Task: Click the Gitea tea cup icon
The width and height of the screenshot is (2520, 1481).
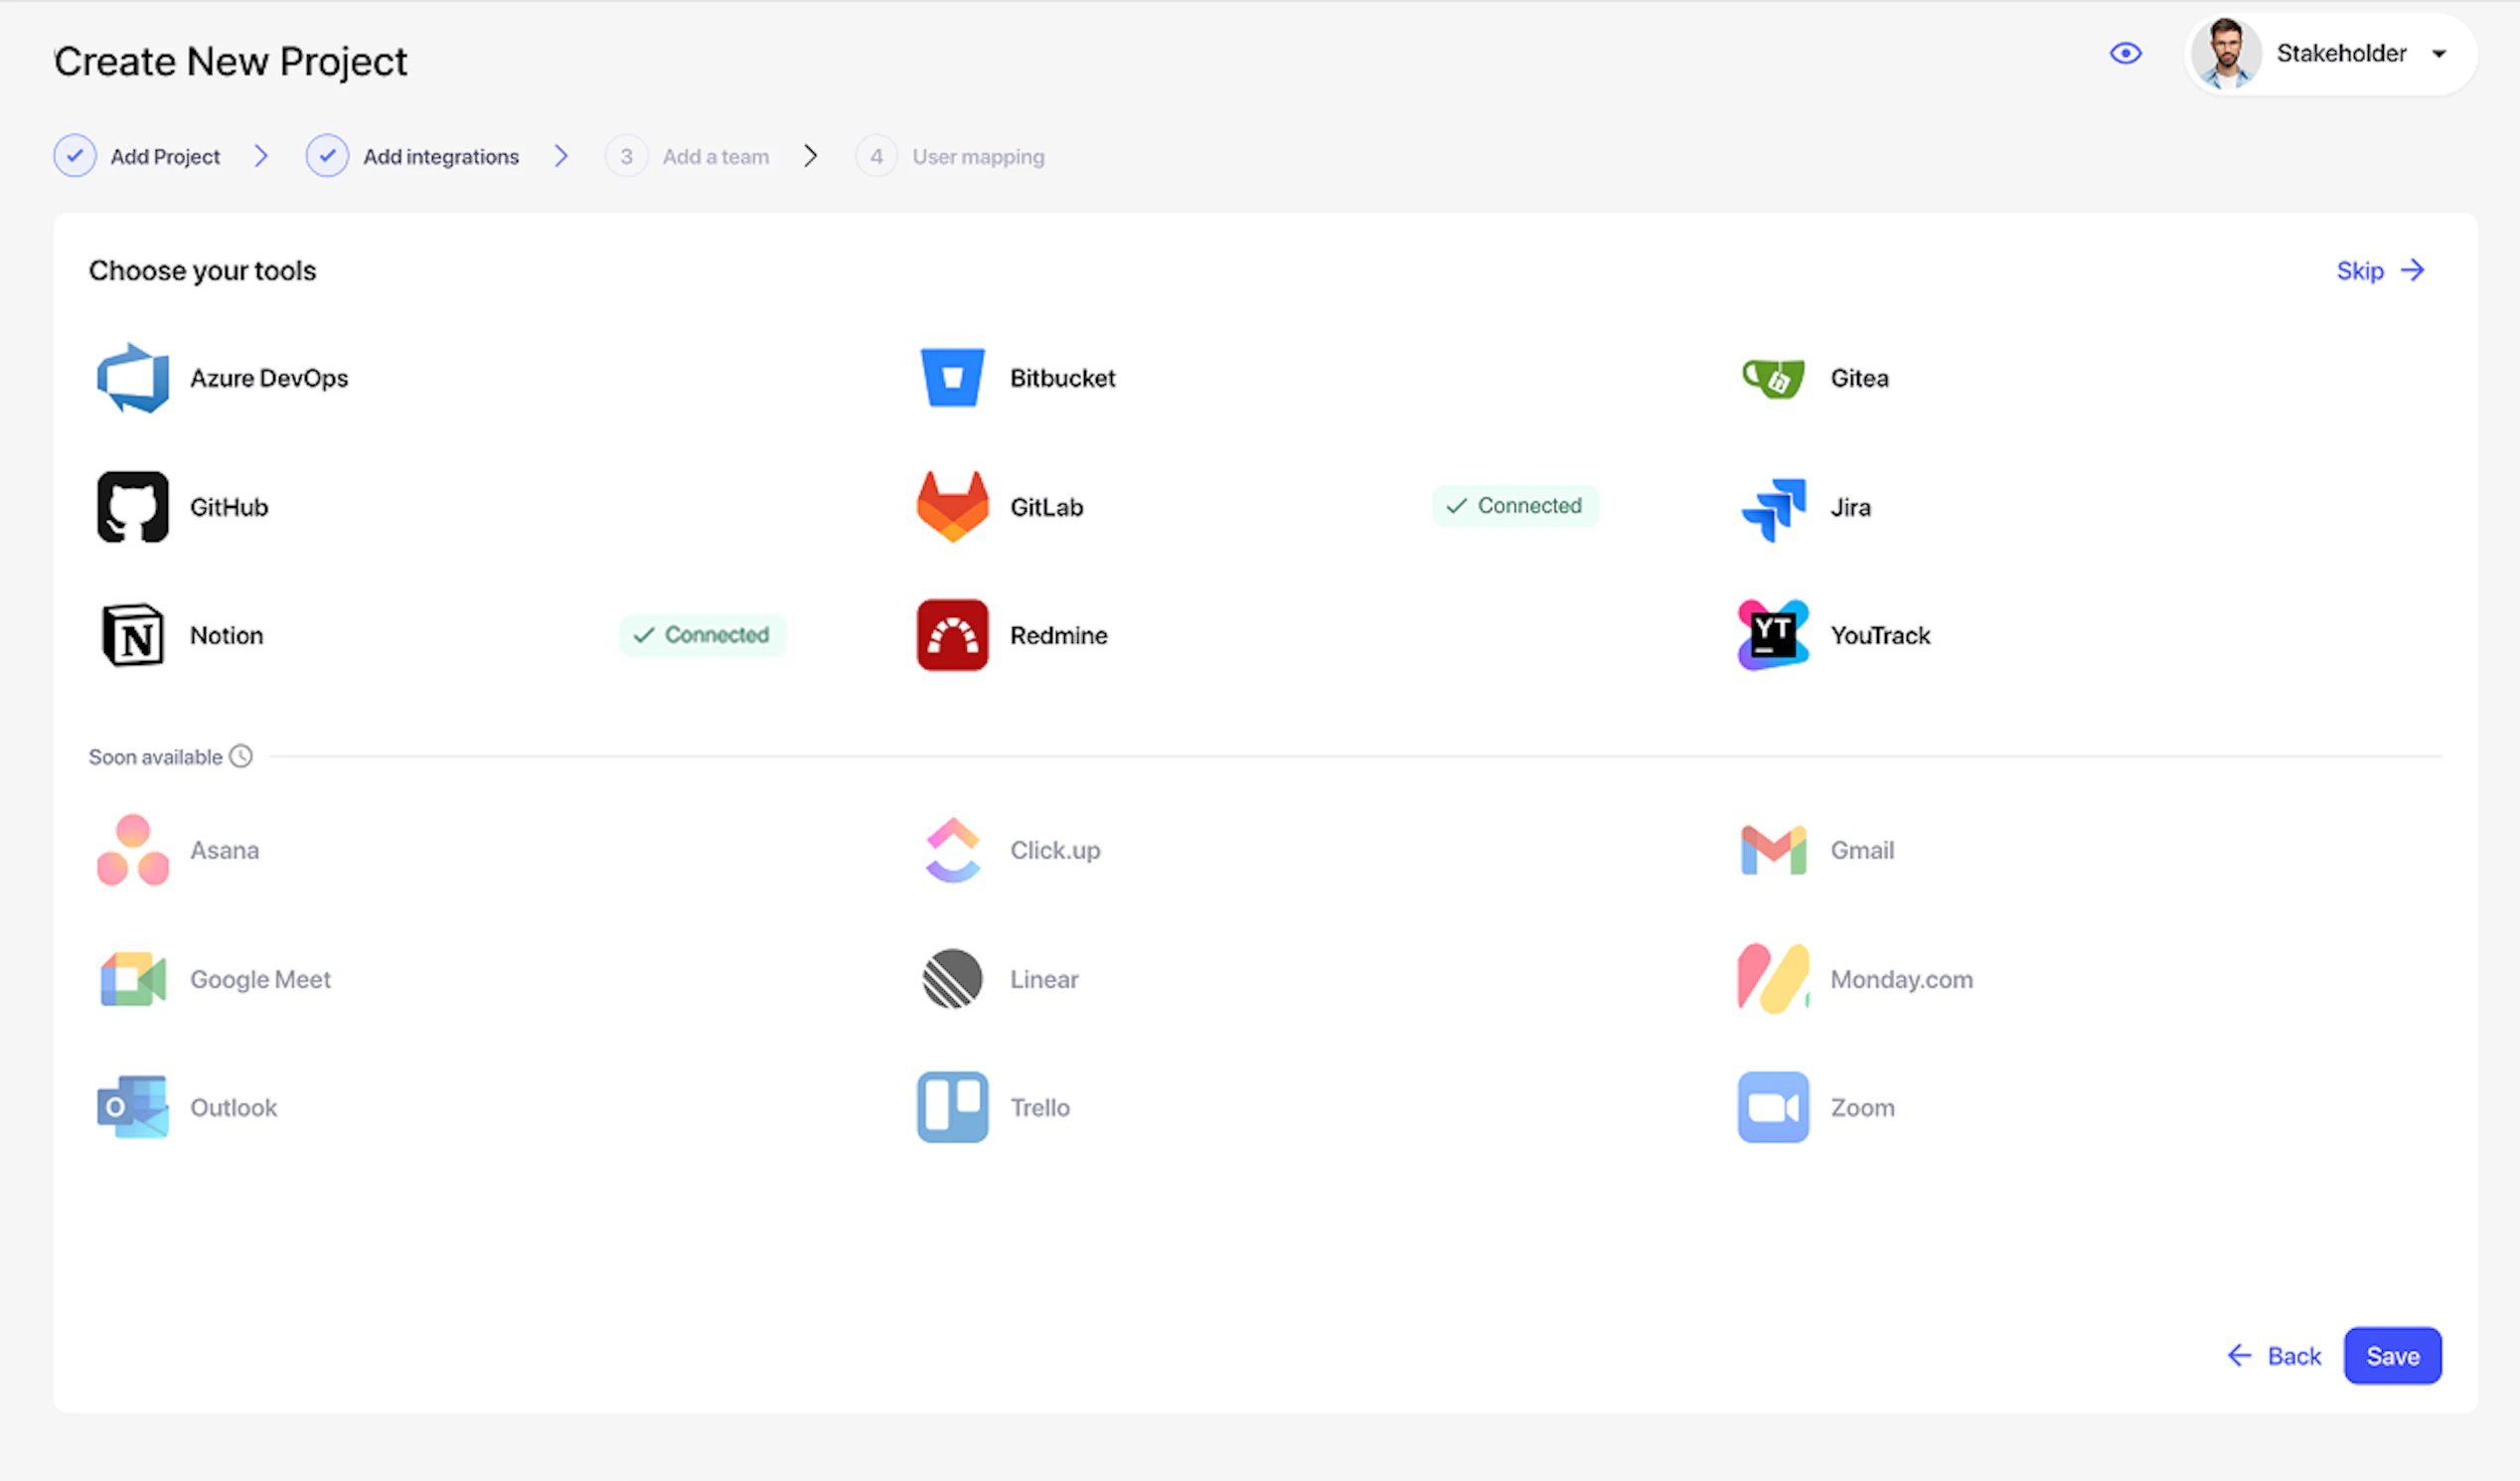Action: point(1772,378)
